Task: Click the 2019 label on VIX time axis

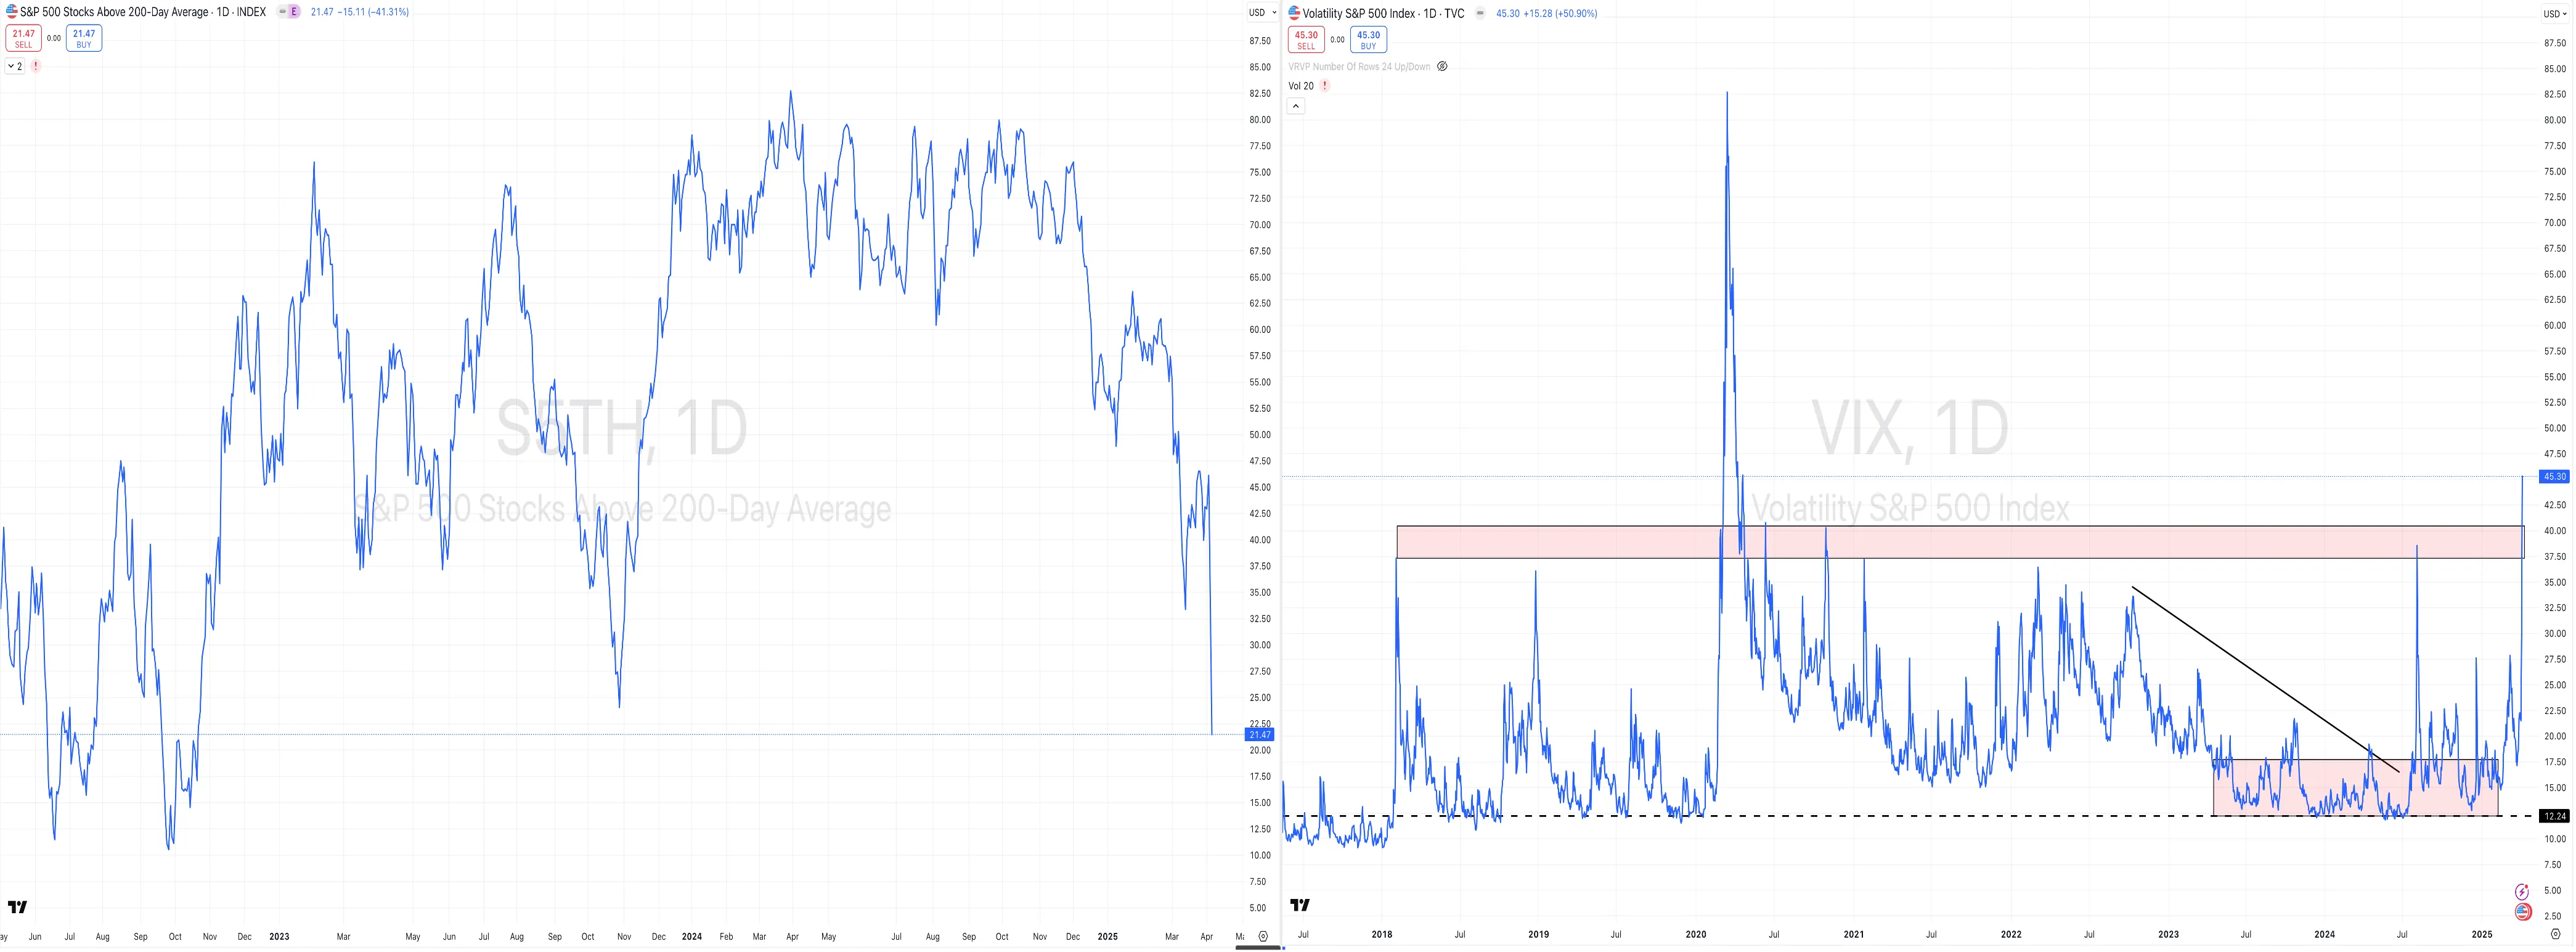Action: (1538, 935)
